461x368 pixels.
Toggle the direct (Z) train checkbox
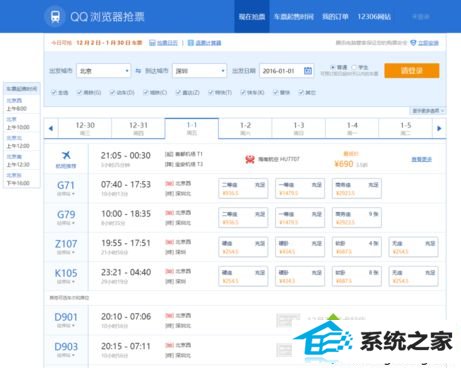[178, 92]
